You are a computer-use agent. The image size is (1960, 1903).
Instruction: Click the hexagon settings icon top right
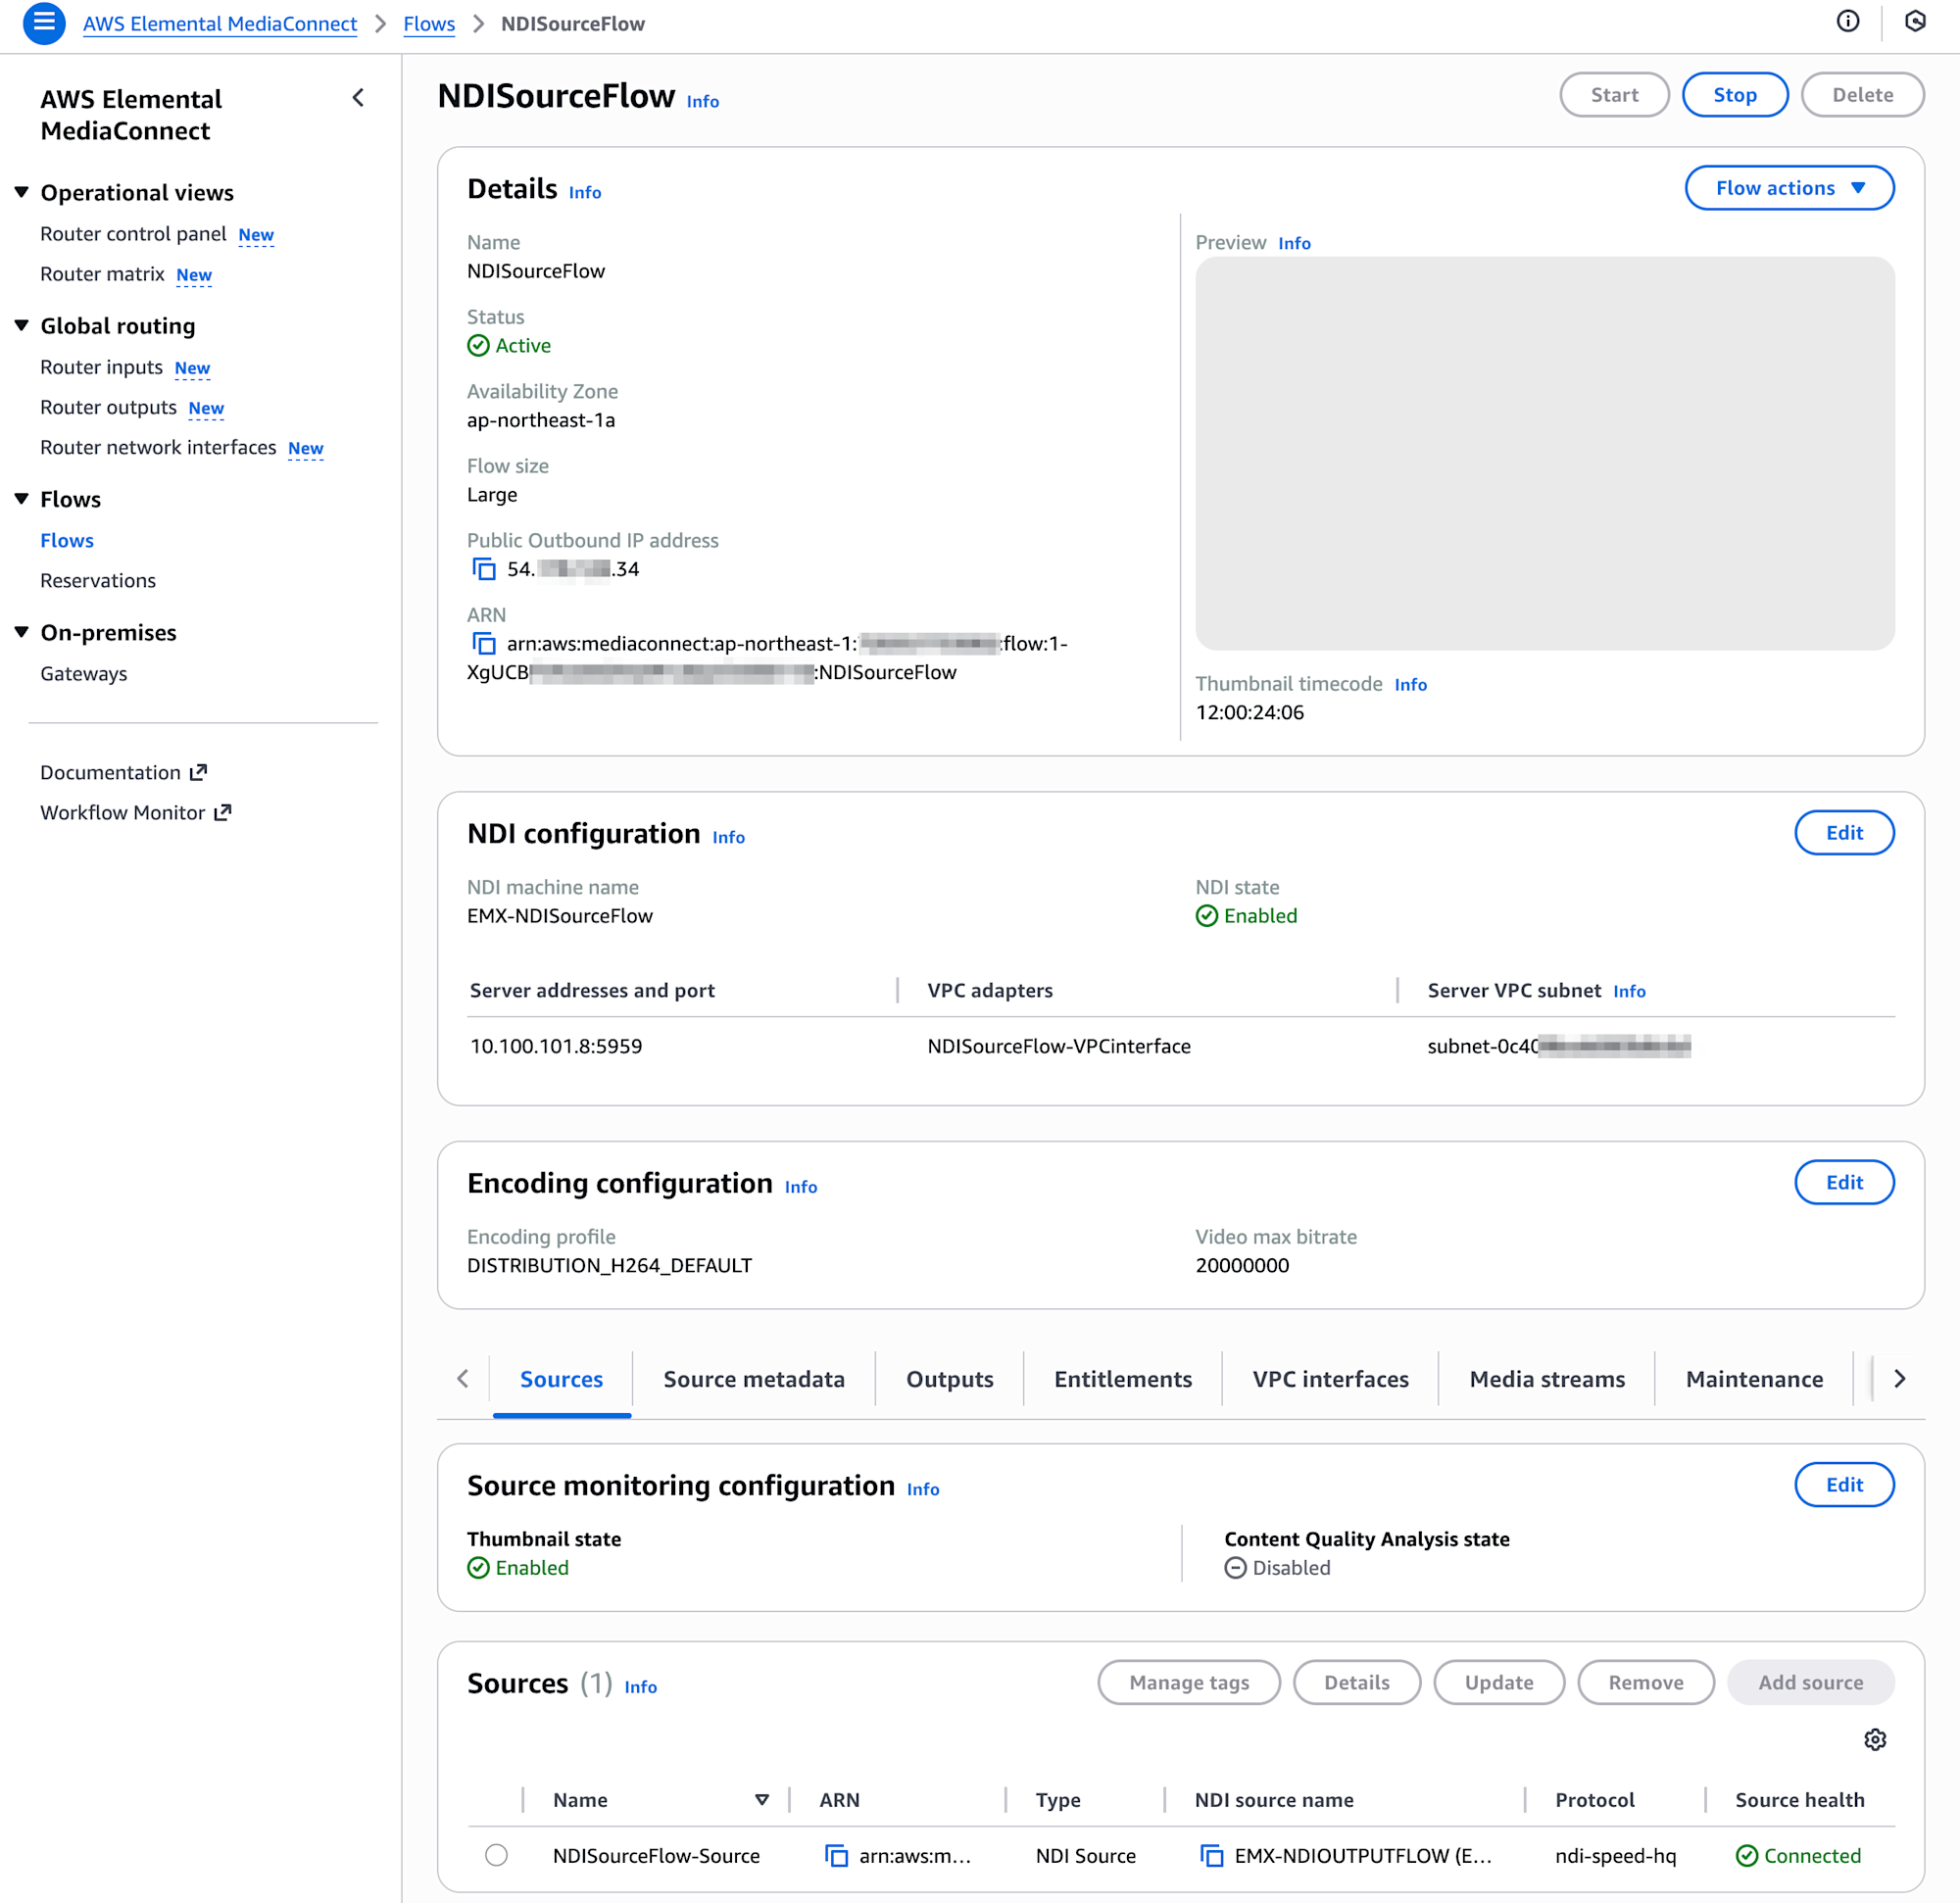click(x=1914, y=22)
